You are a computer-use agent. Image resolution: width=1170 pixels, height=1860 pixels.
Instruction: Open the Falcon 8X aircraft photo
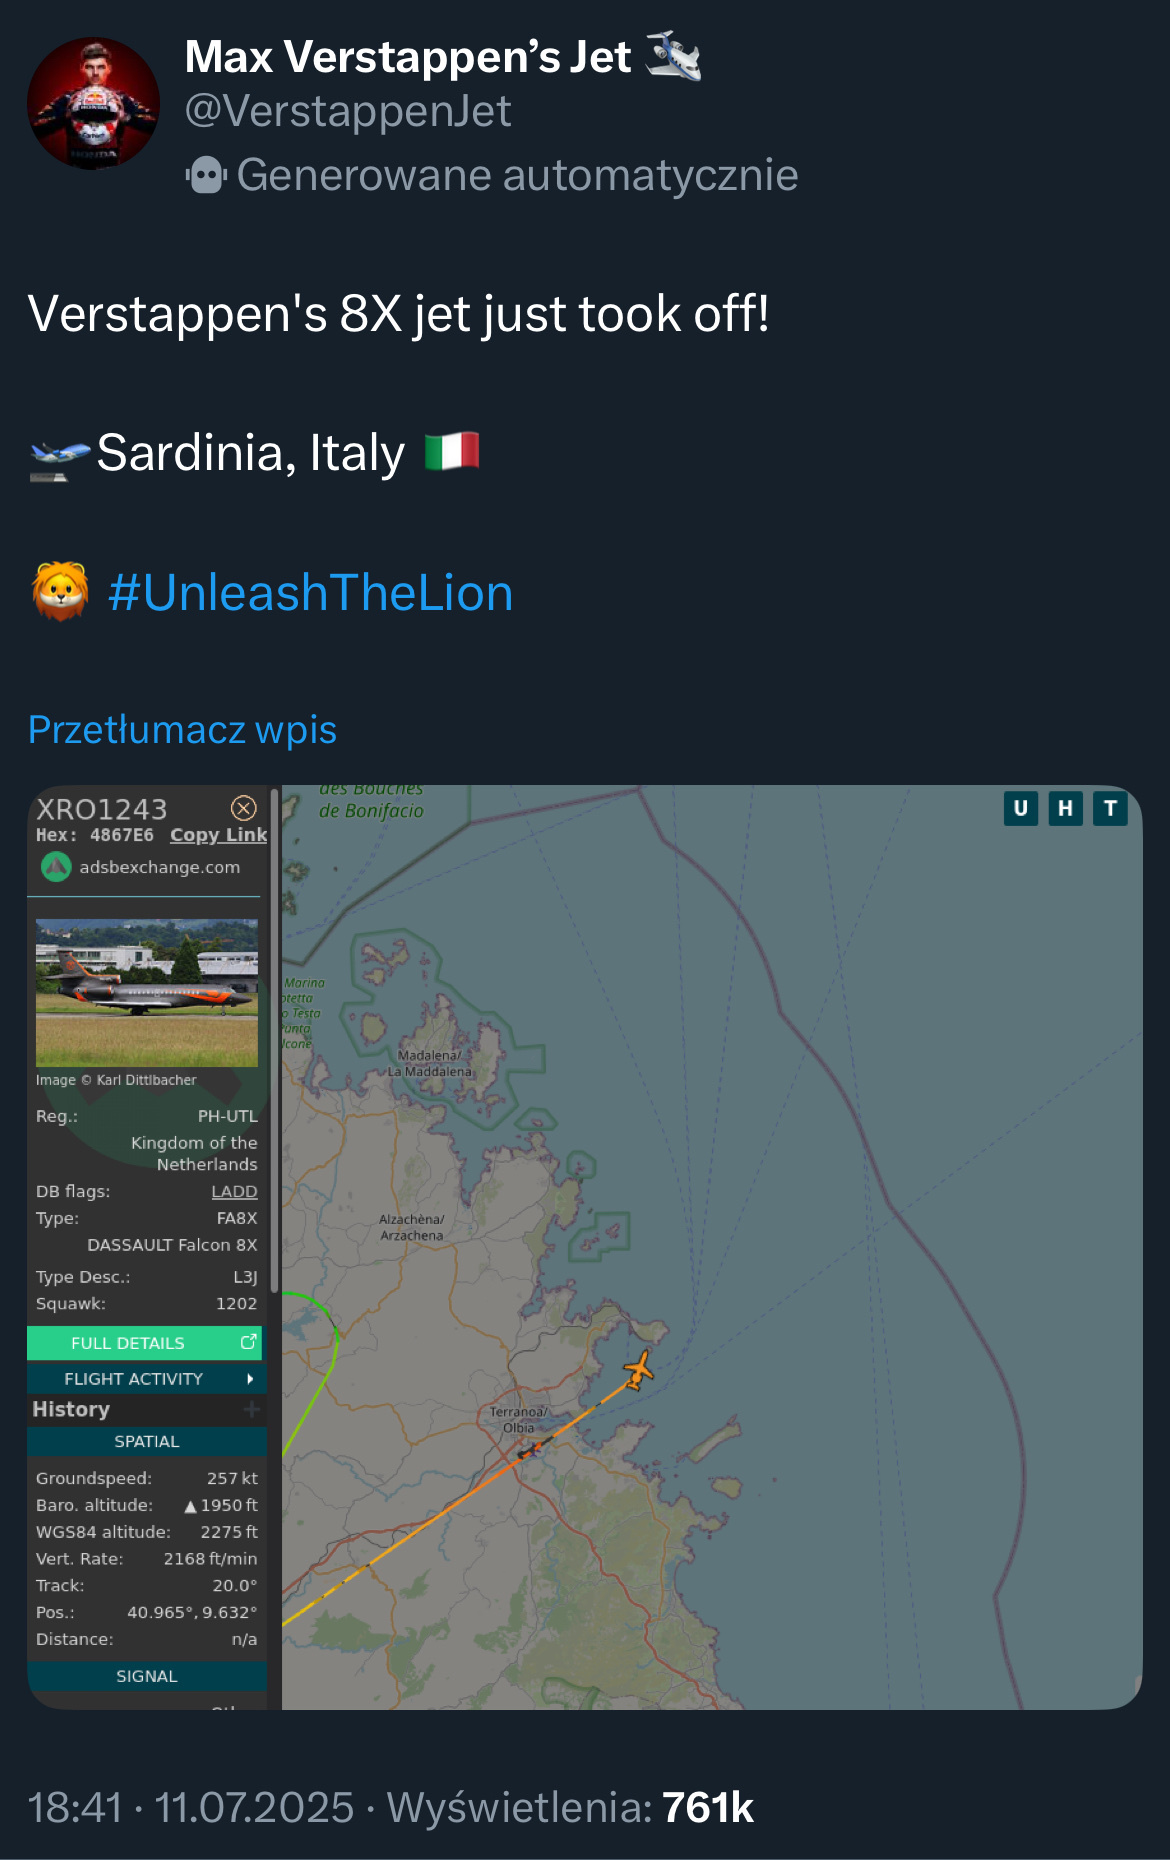147,992
